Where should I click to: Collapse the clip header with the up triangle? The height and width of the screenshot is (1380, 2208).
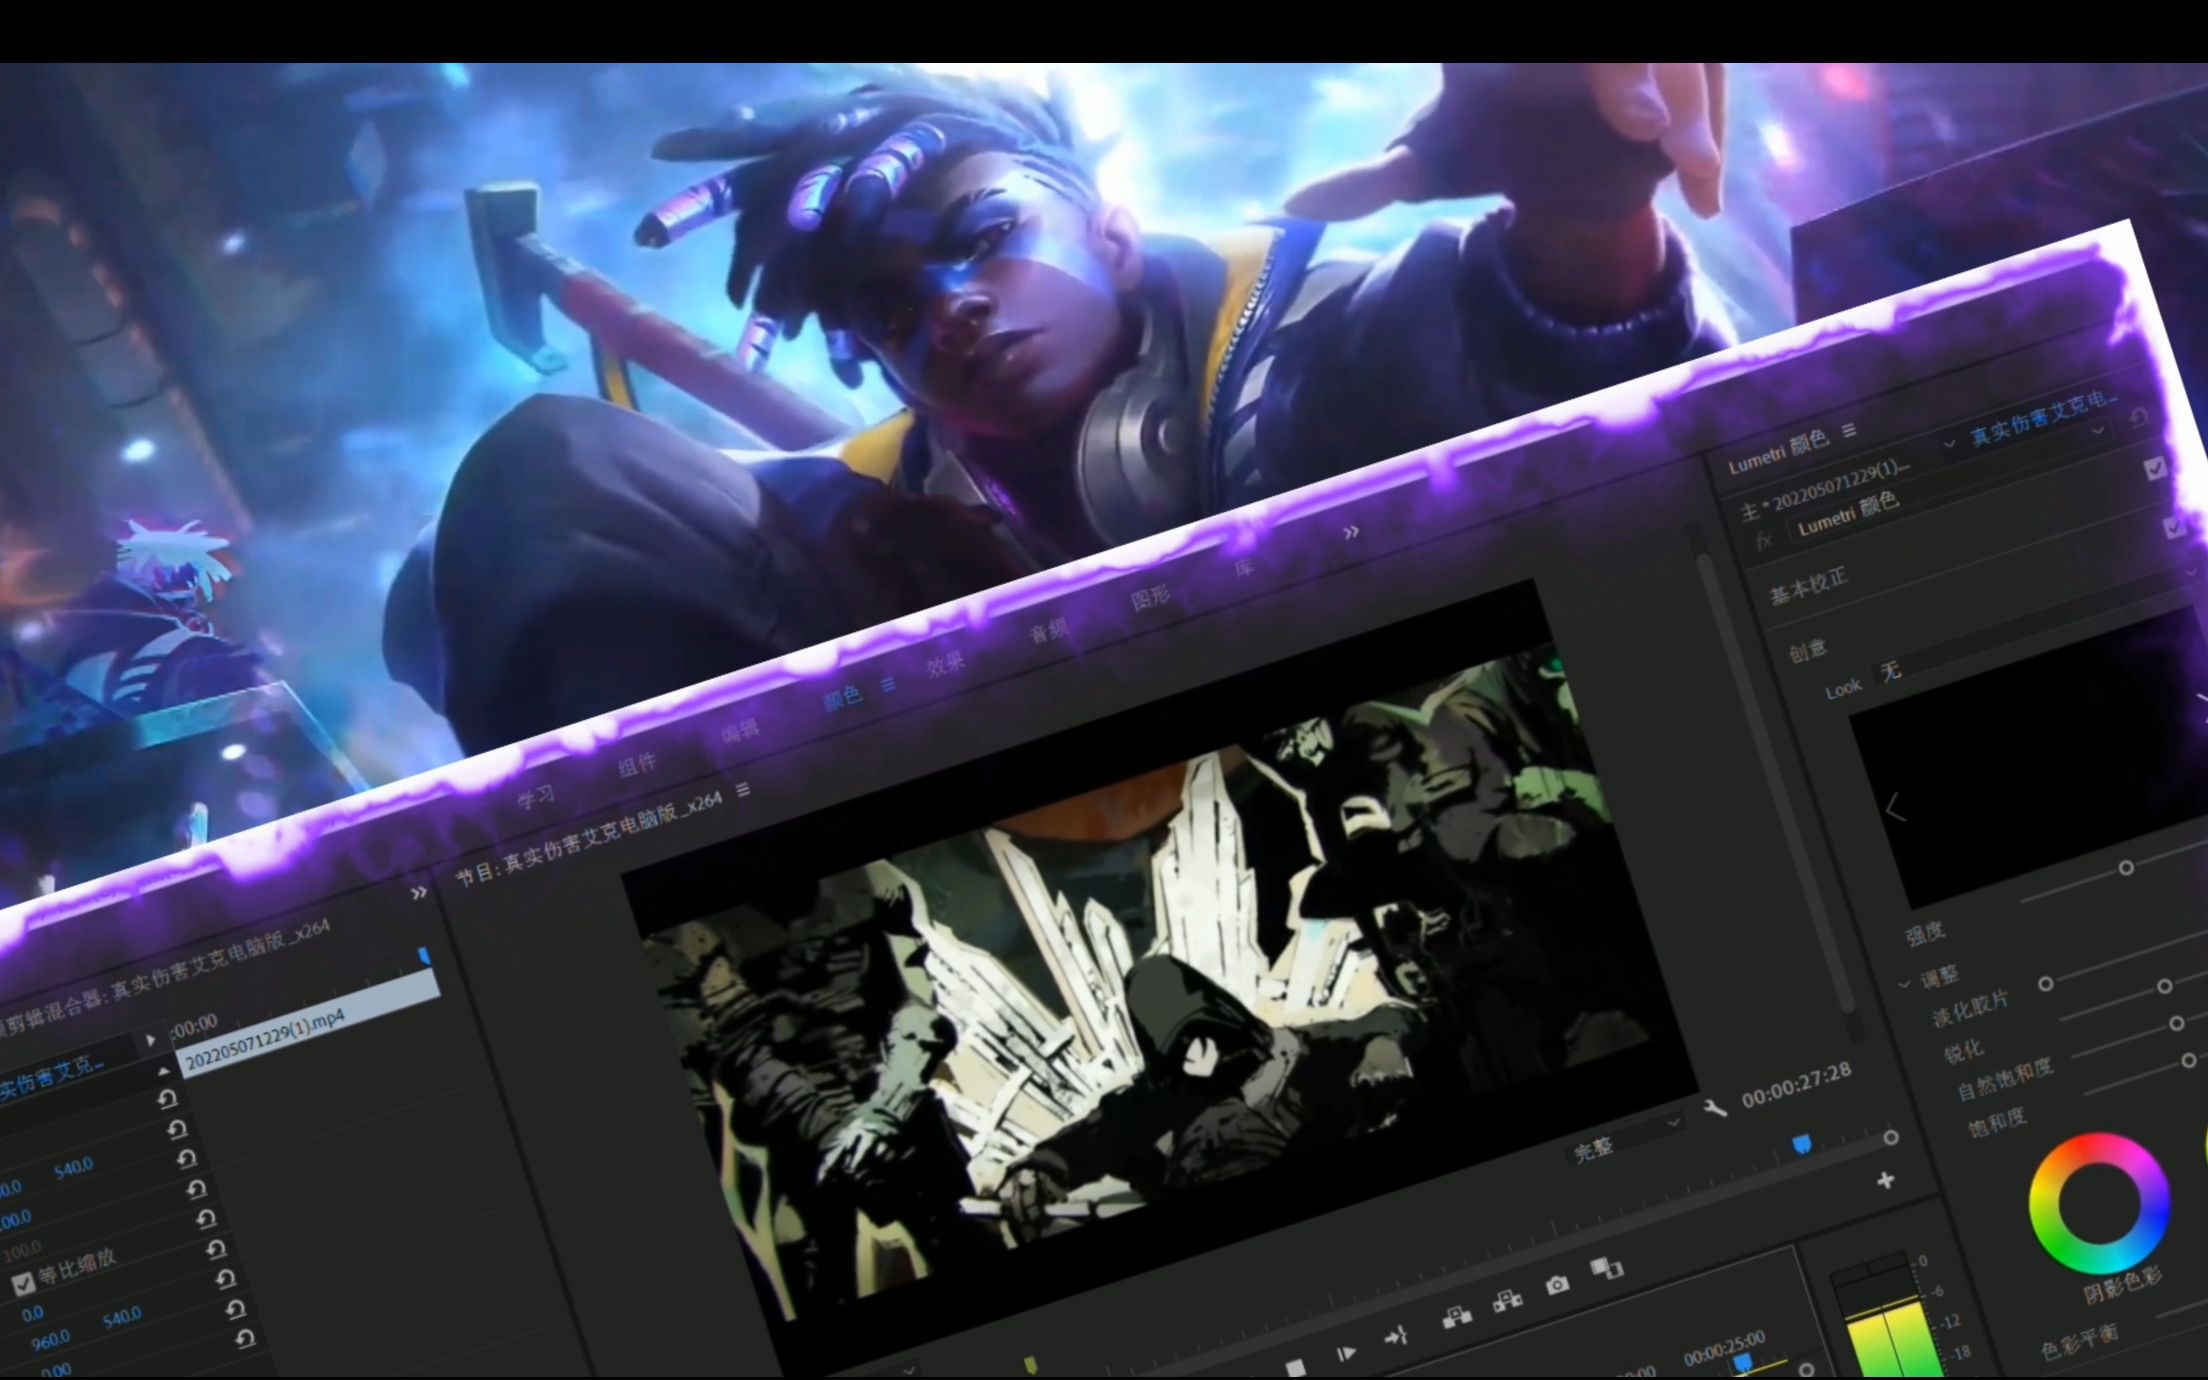pyautogui.click(x=163, y=1071)
